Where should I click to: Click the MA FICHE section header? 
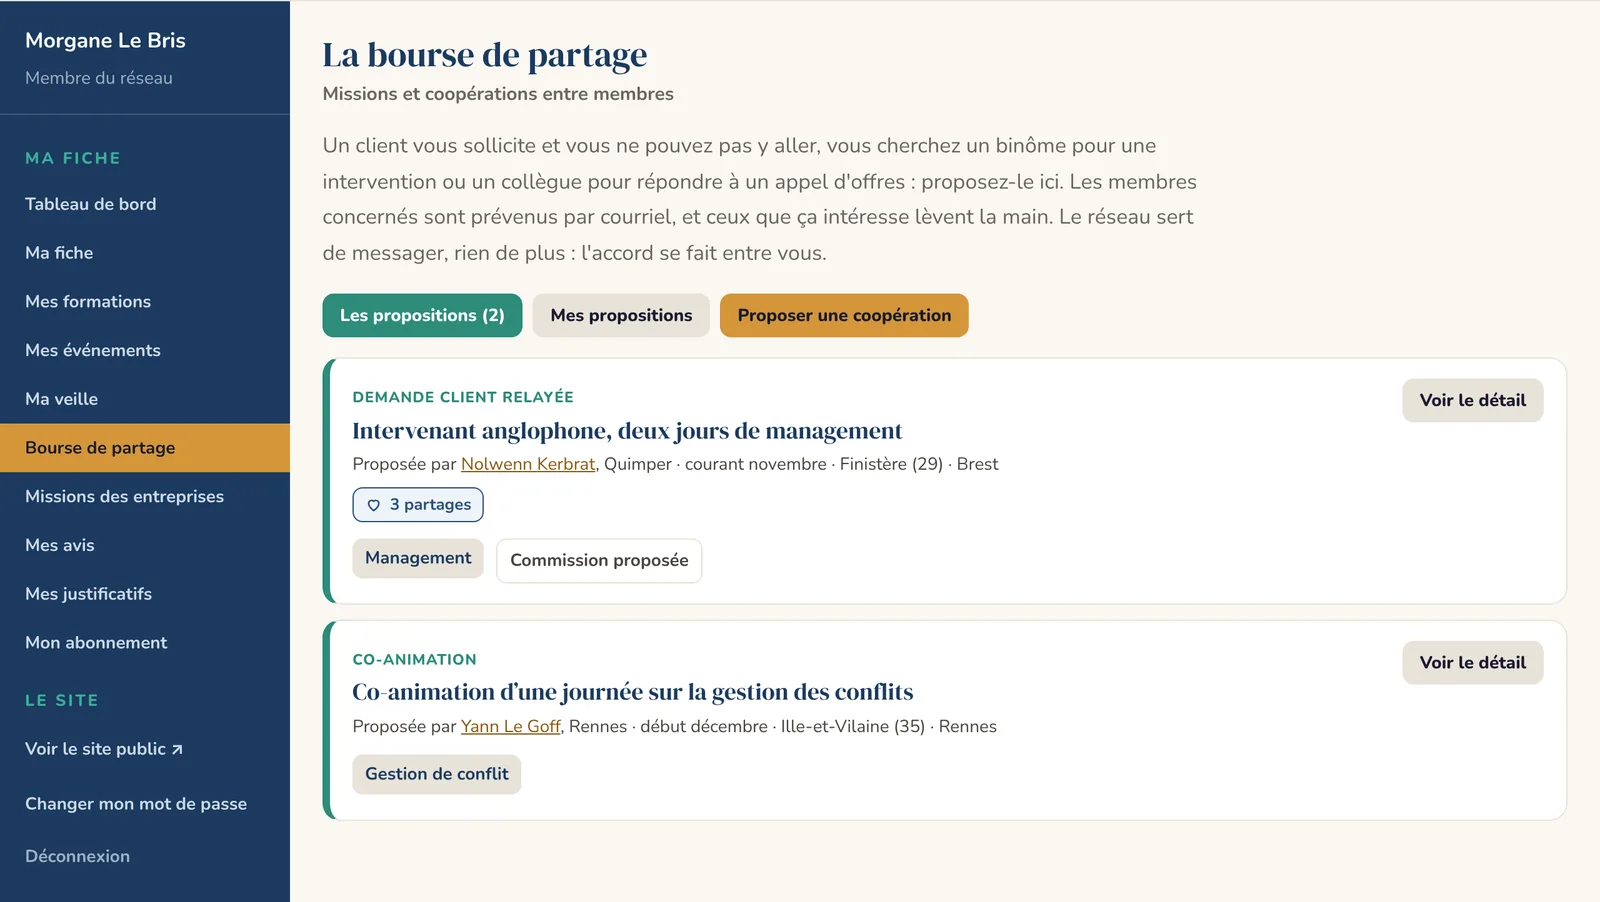point(73,158)
